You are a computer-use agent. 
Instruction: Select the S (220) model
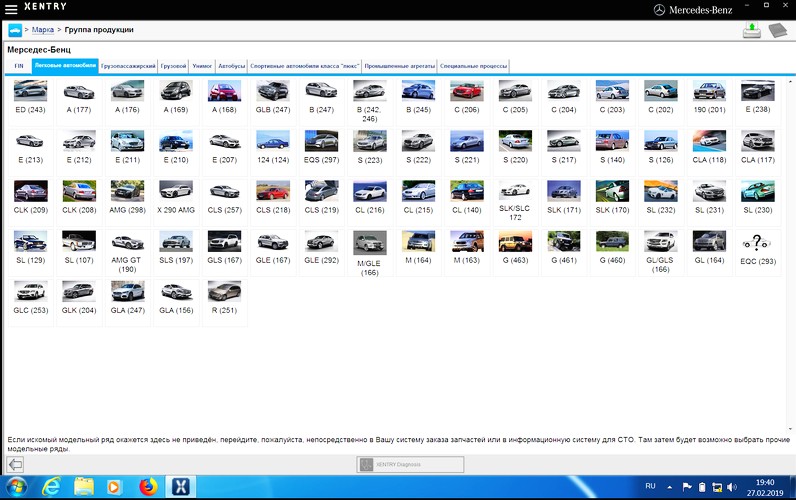(515, 150)
